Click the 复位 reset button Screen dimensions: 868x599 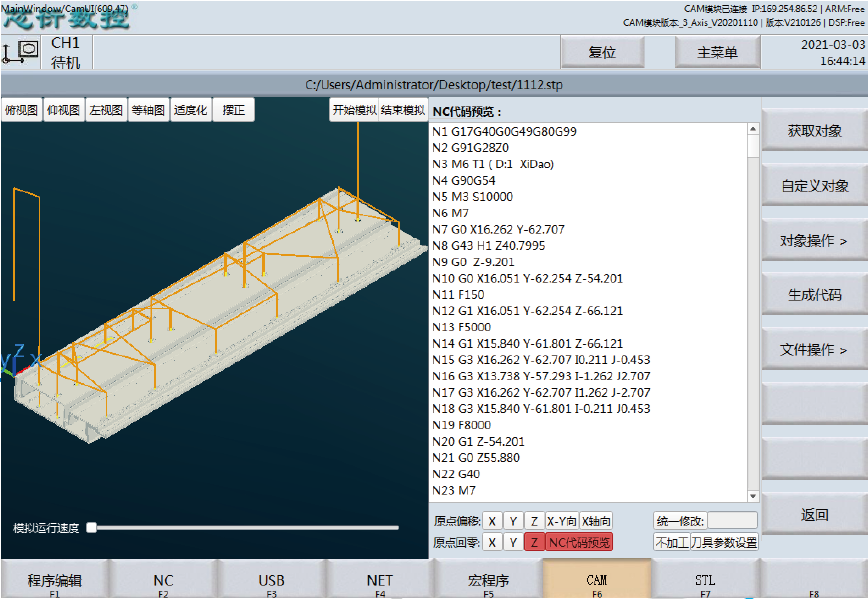[602, 53]
